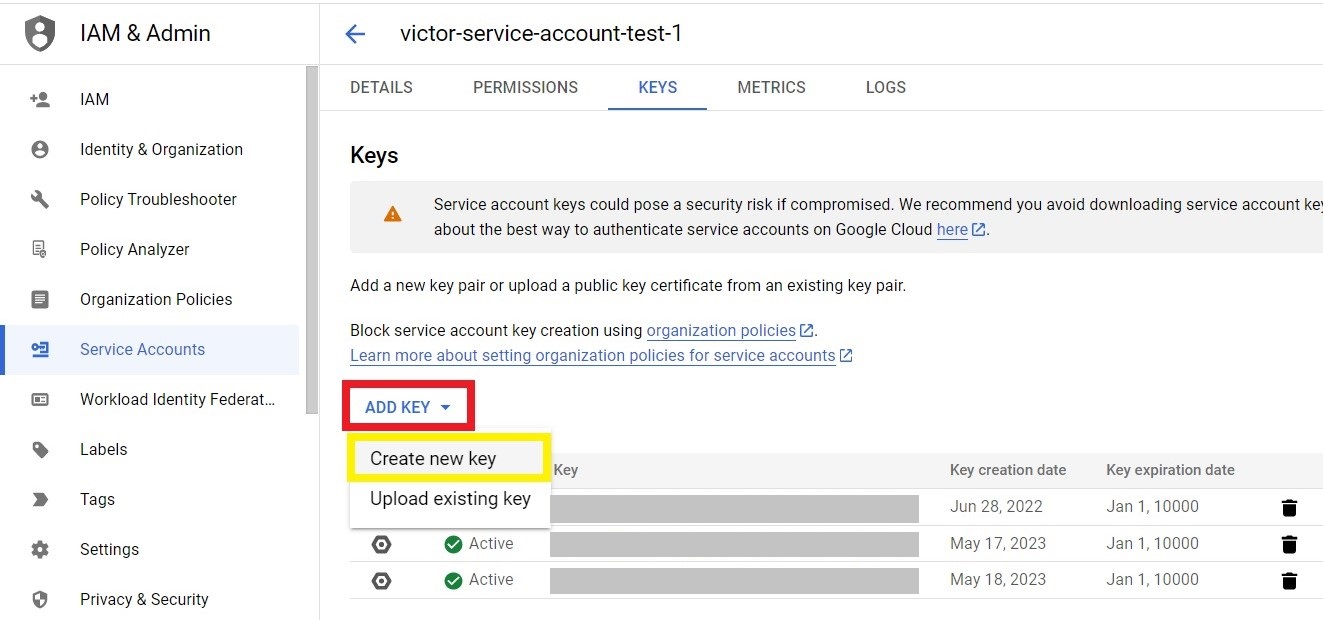Image resolution: width=1323 pixels, height=620 pixels.
Task: Switch to the Metrics tab
Action: pyautogui.click(x=771, y=87)
